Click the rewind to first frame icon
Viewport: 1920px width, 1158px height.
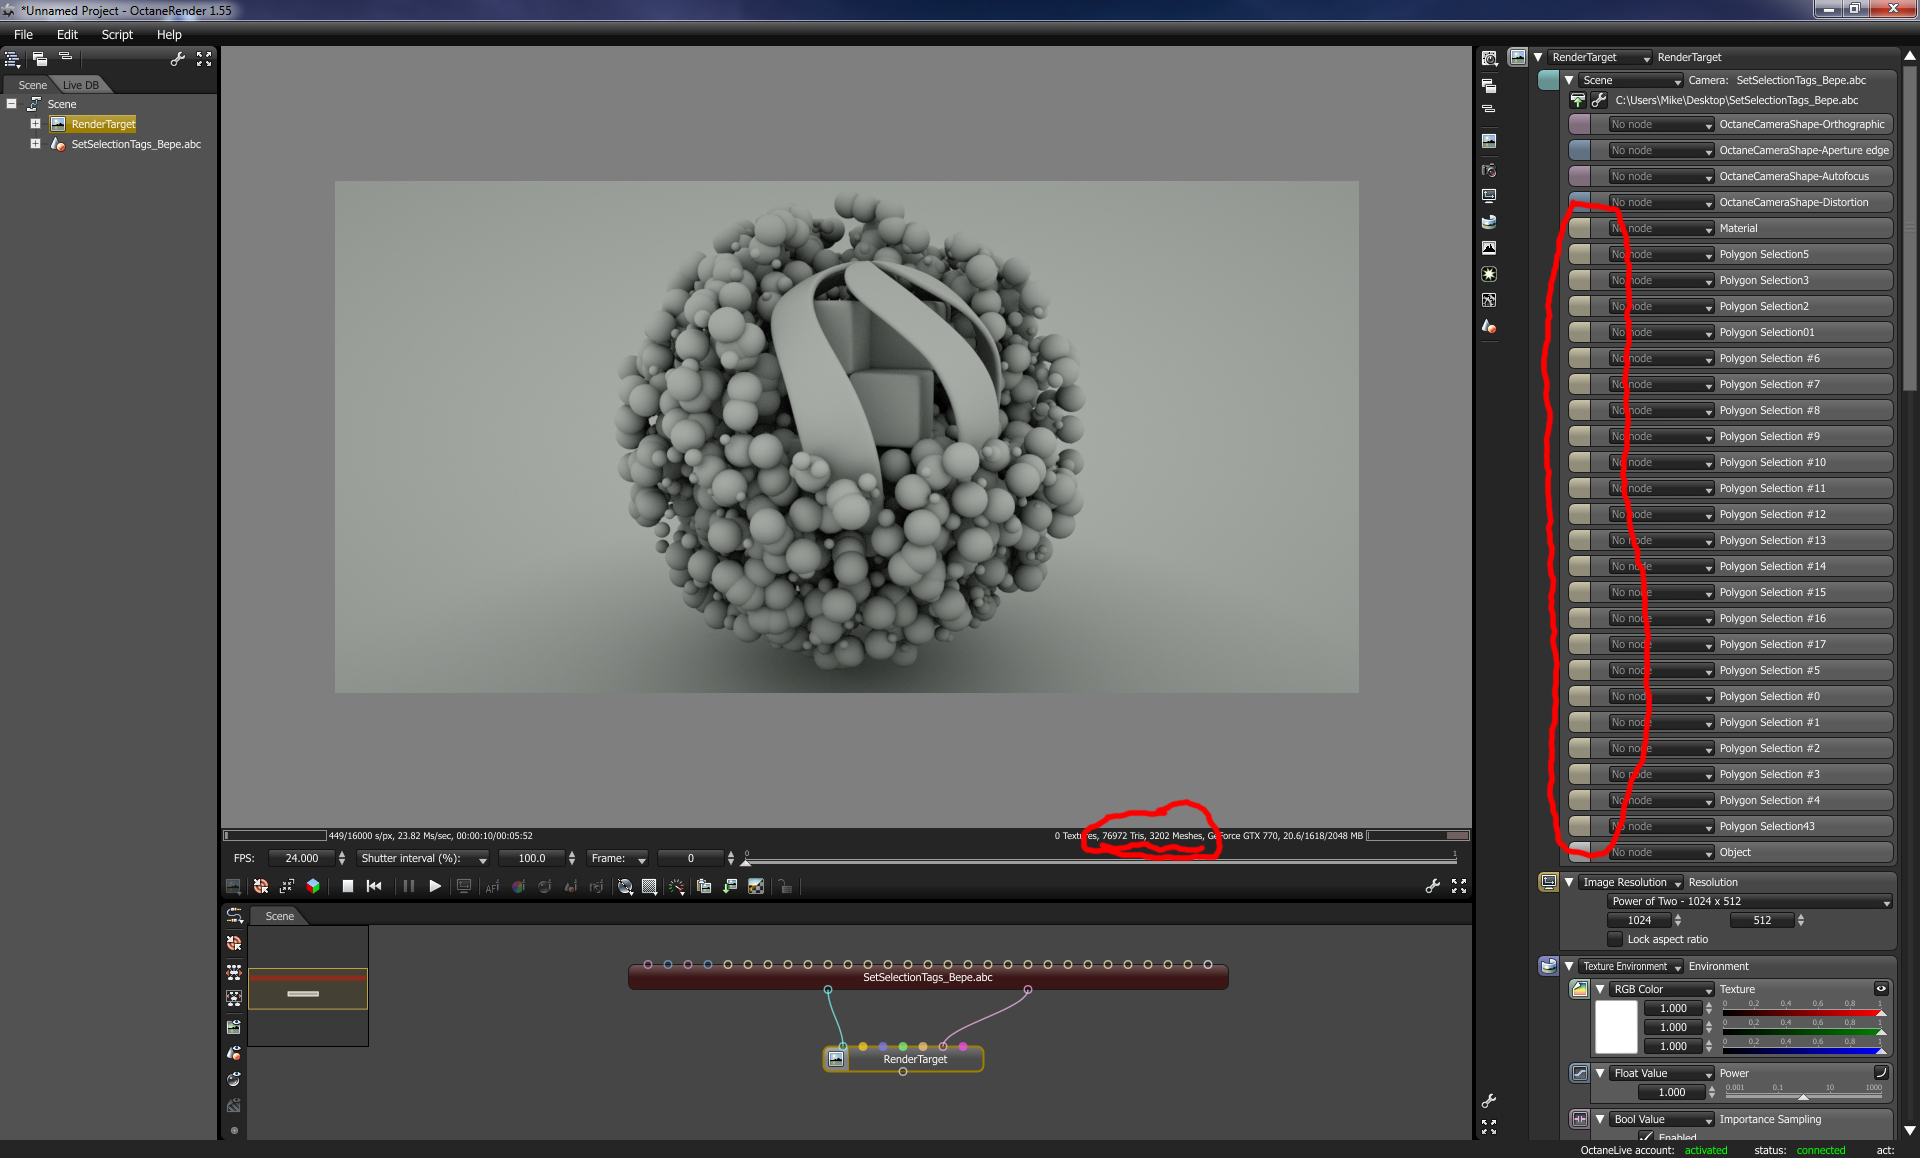[374, 886]
